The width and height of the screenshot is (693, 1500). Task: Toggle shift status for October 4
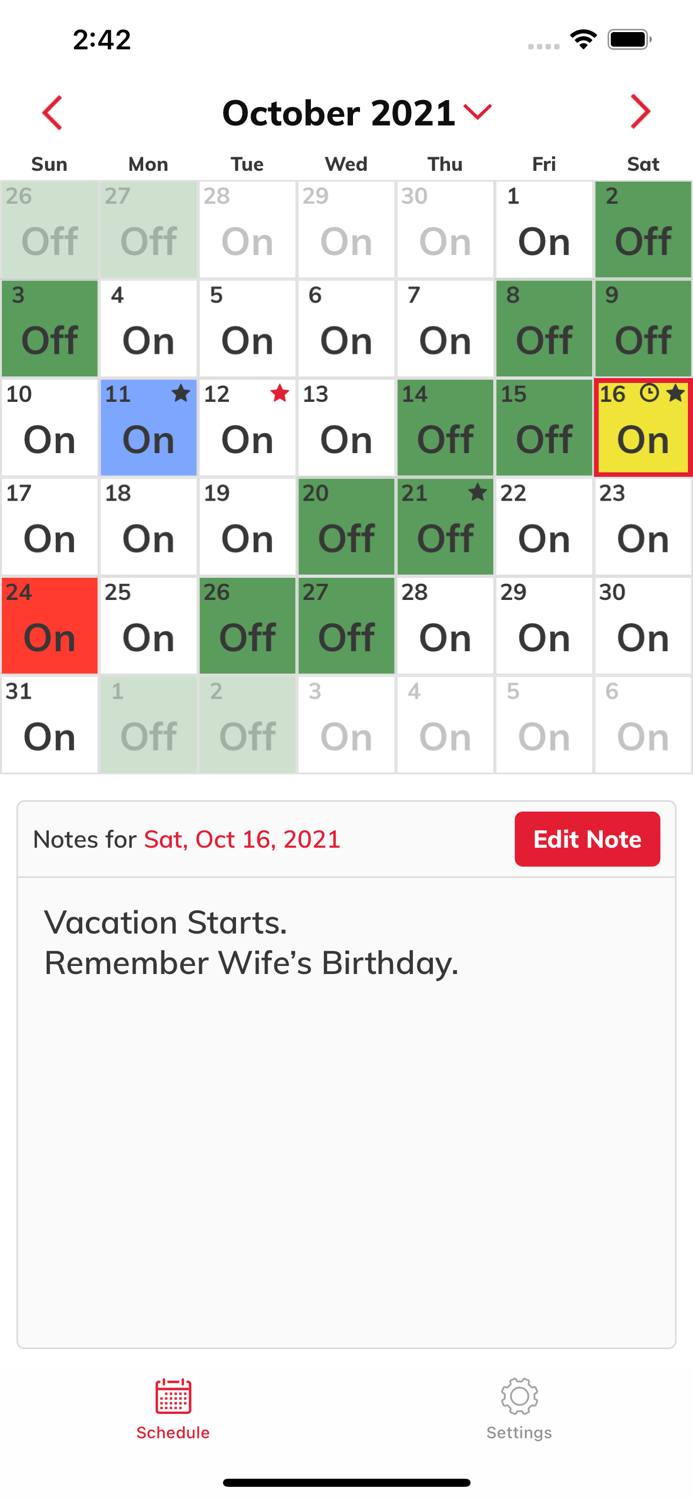148,328
